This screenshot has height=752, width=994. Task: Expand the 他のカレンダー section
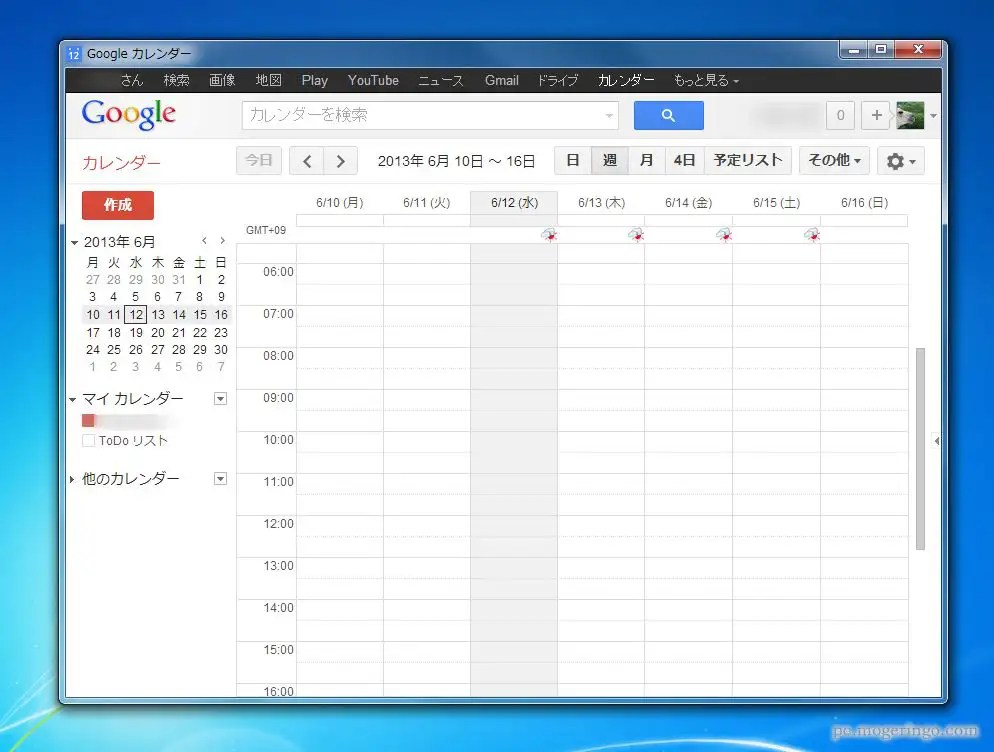tap(74, 478)
